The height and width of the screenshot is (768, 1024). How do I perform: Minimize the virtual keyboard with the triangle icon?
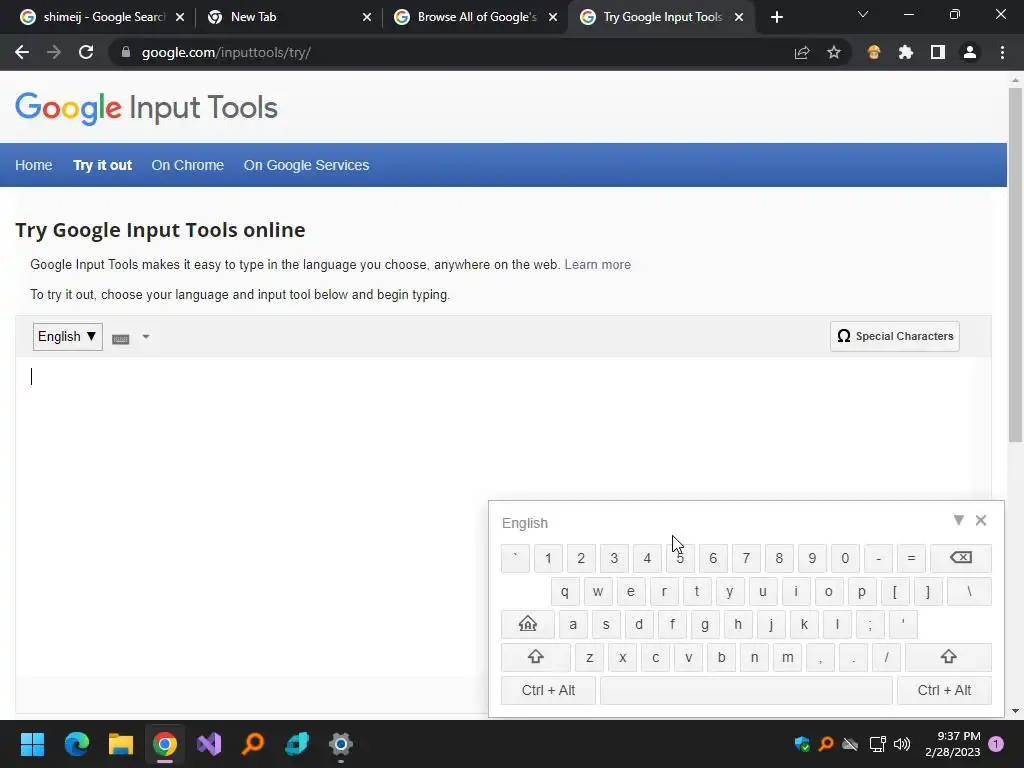pyautogui.click(x=959, y=520)
